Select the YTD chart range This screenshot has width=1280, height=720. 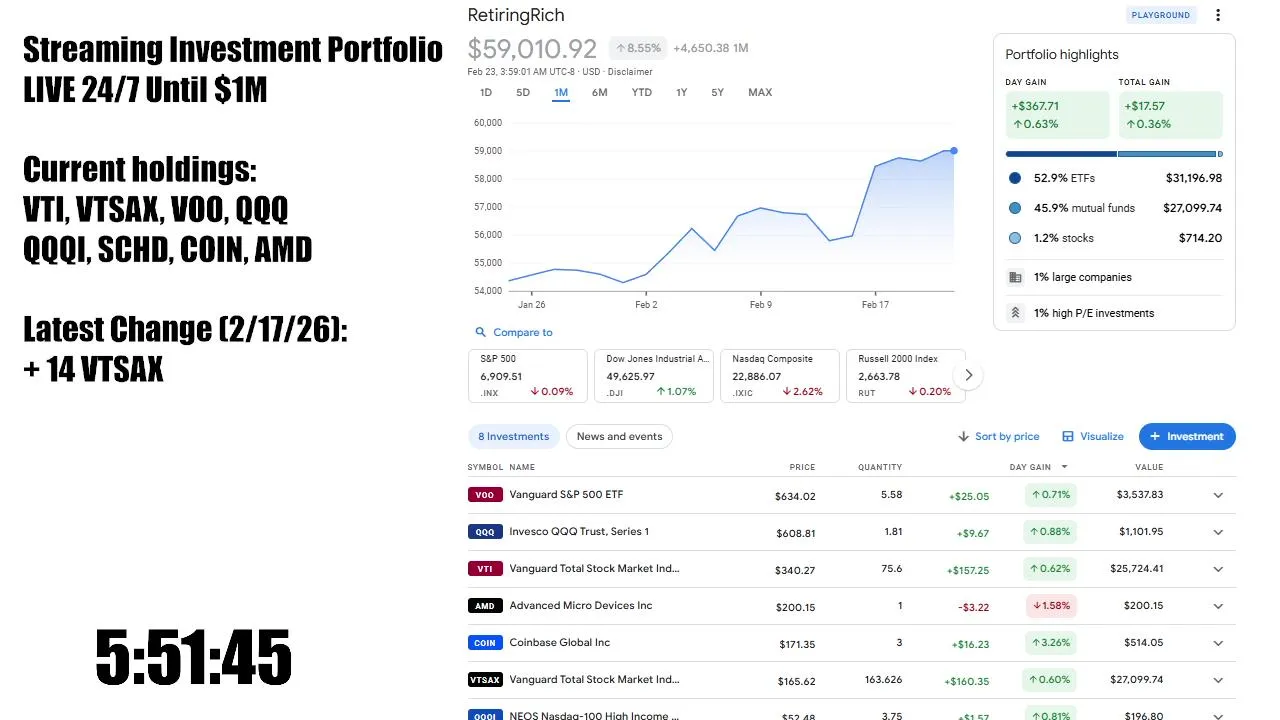[642, 93]
